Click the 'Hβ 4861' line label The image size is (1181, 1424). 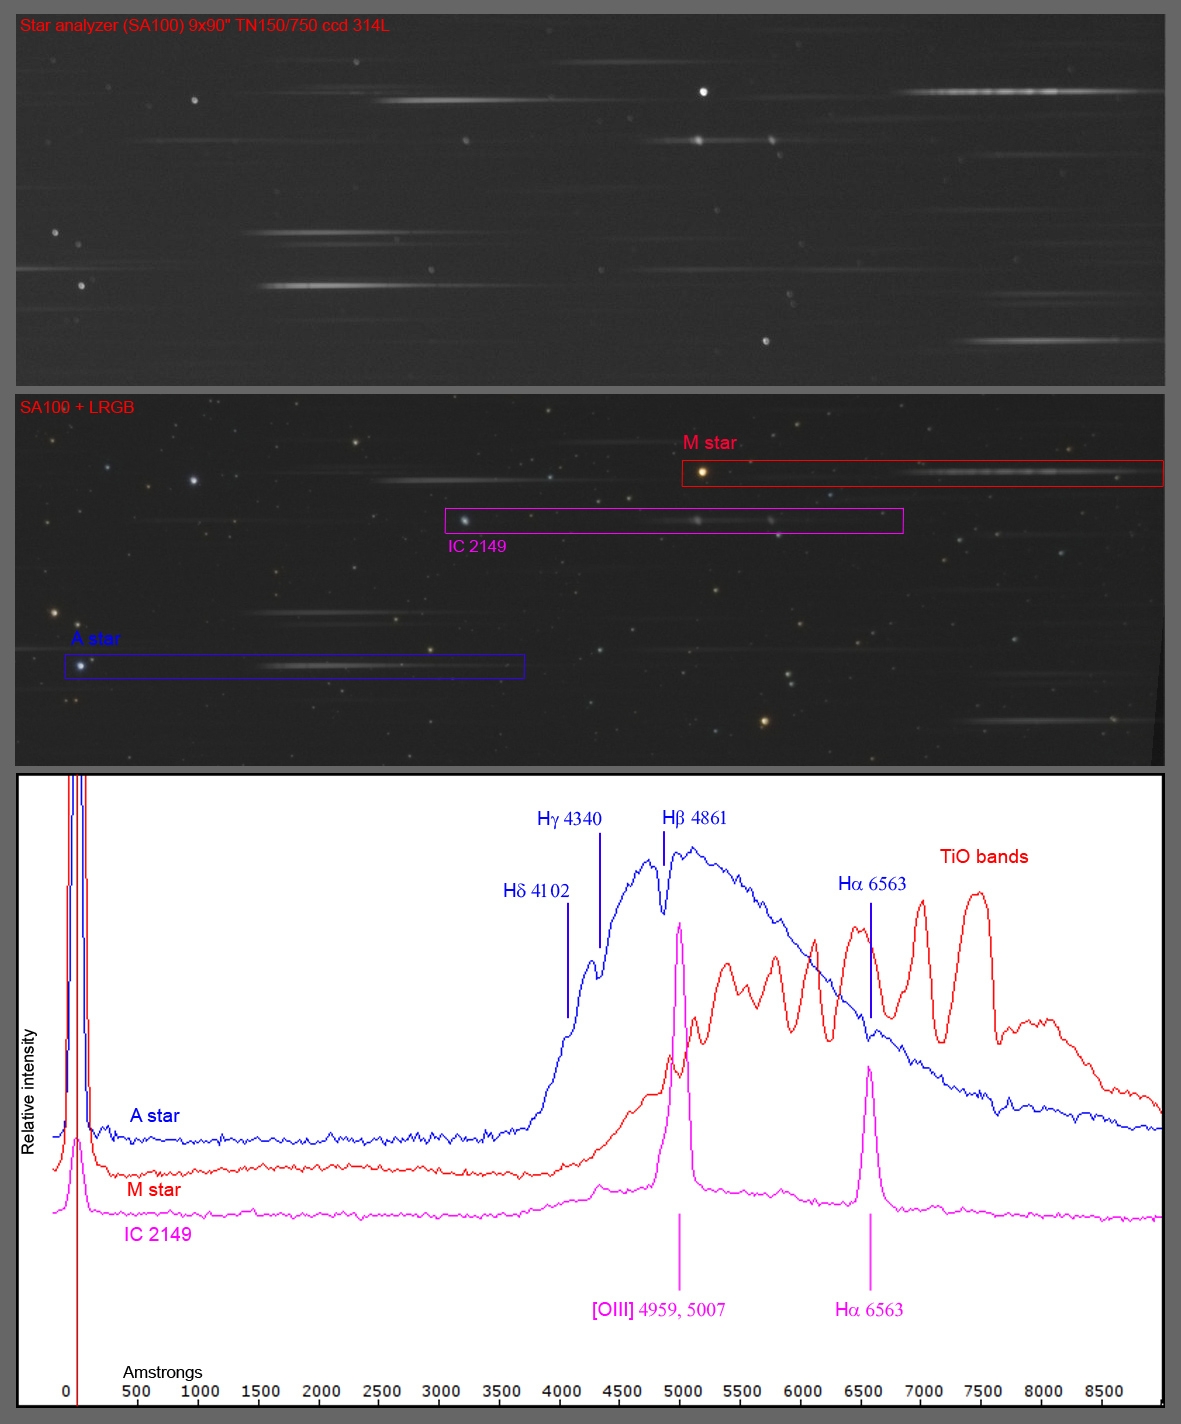coord(695,818)
